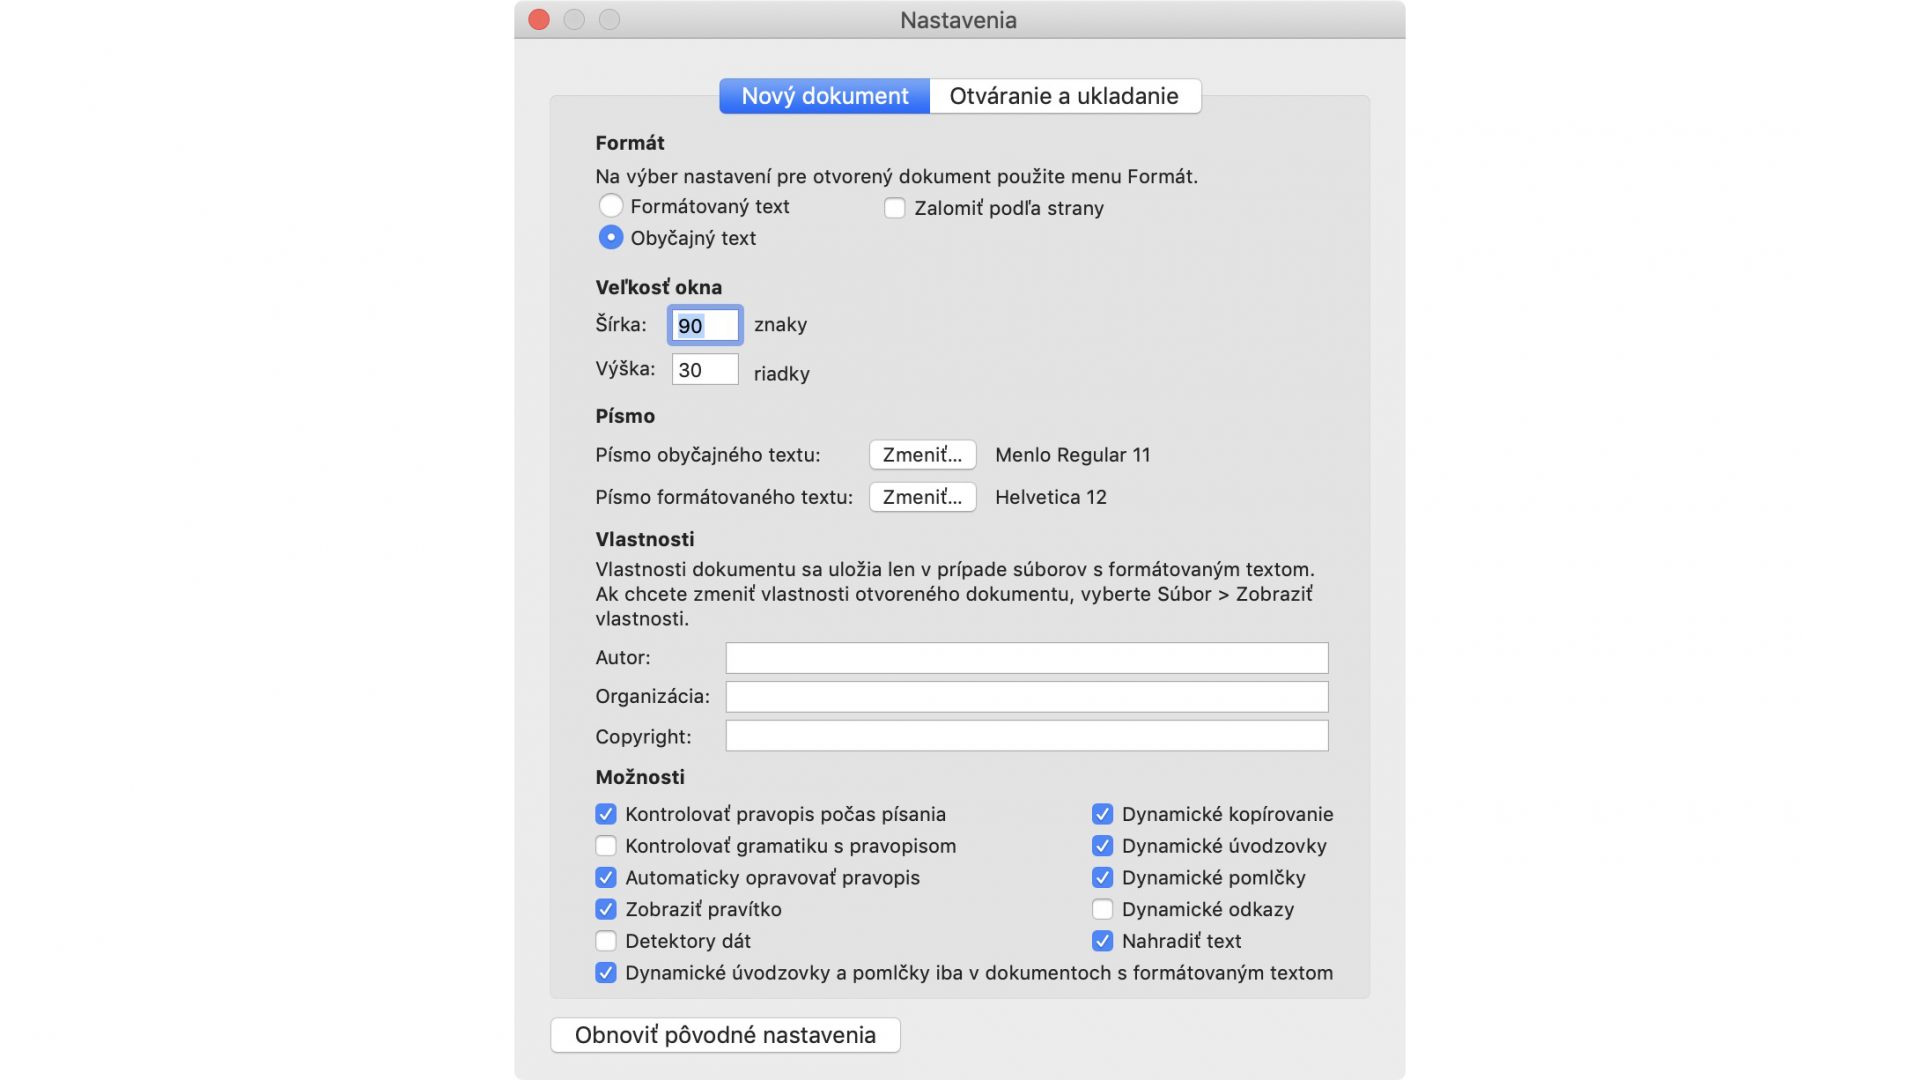The image size is (1920, 1080).
Task: Change plain text font with Zmeniť button
Action: (x=922, y=455)
